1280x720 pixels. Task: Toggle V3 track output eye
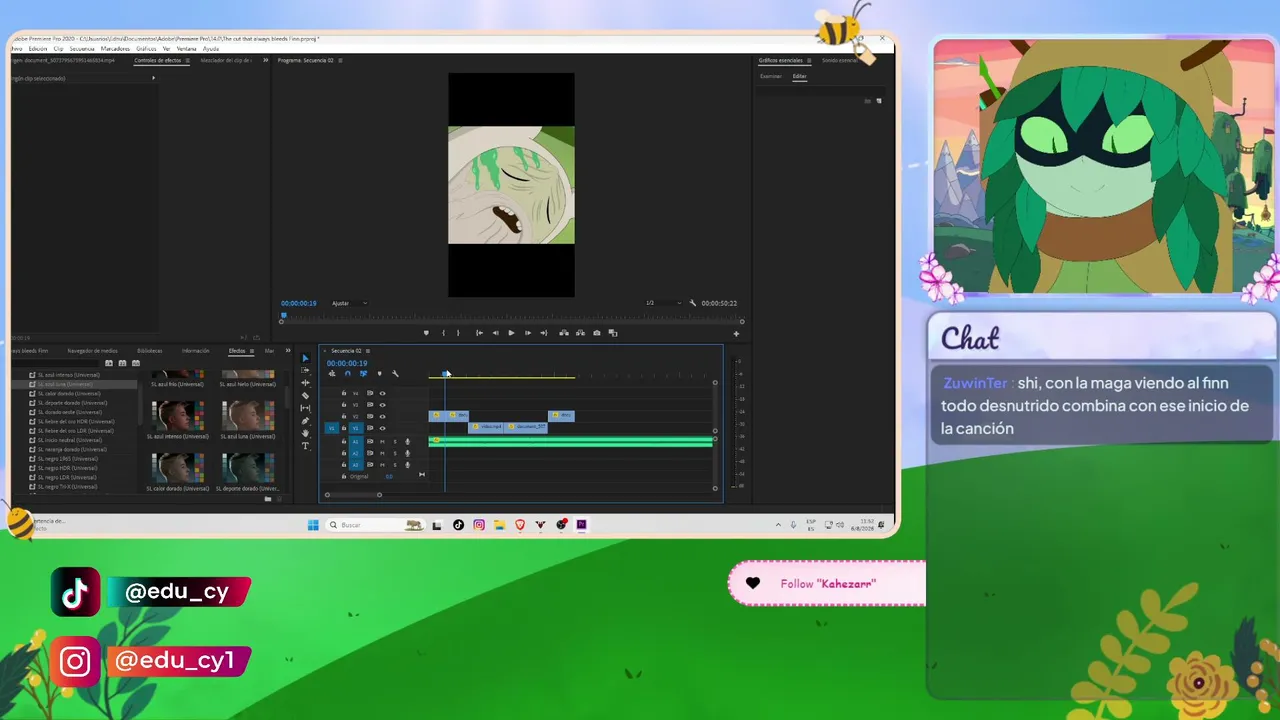click(382, 405)
